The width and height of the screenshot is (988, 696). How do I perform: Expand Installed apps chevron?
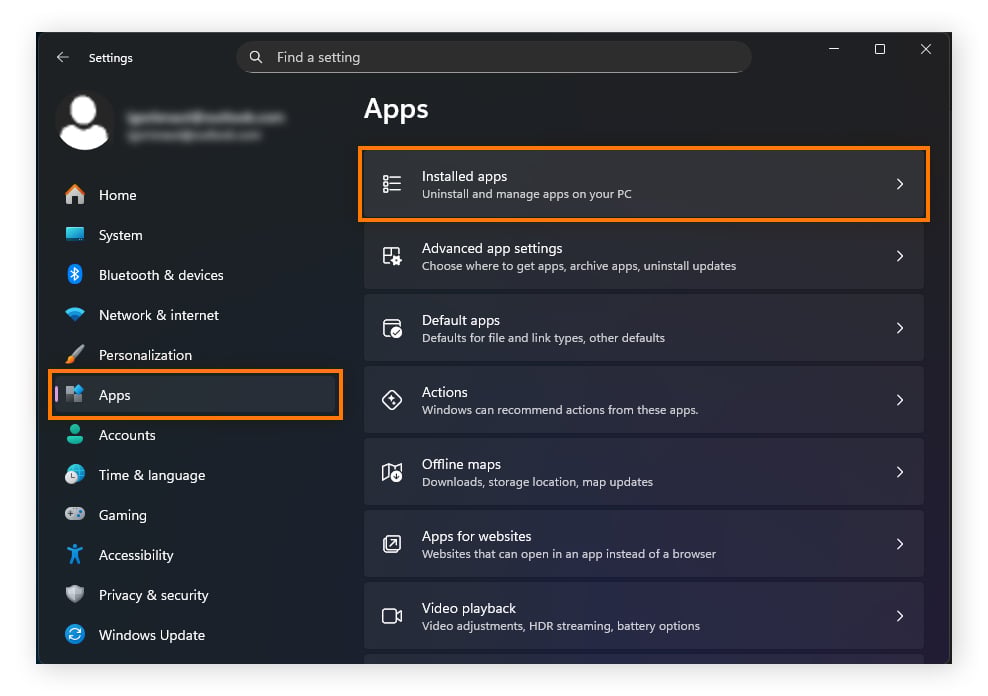click(x=900, y=184)
